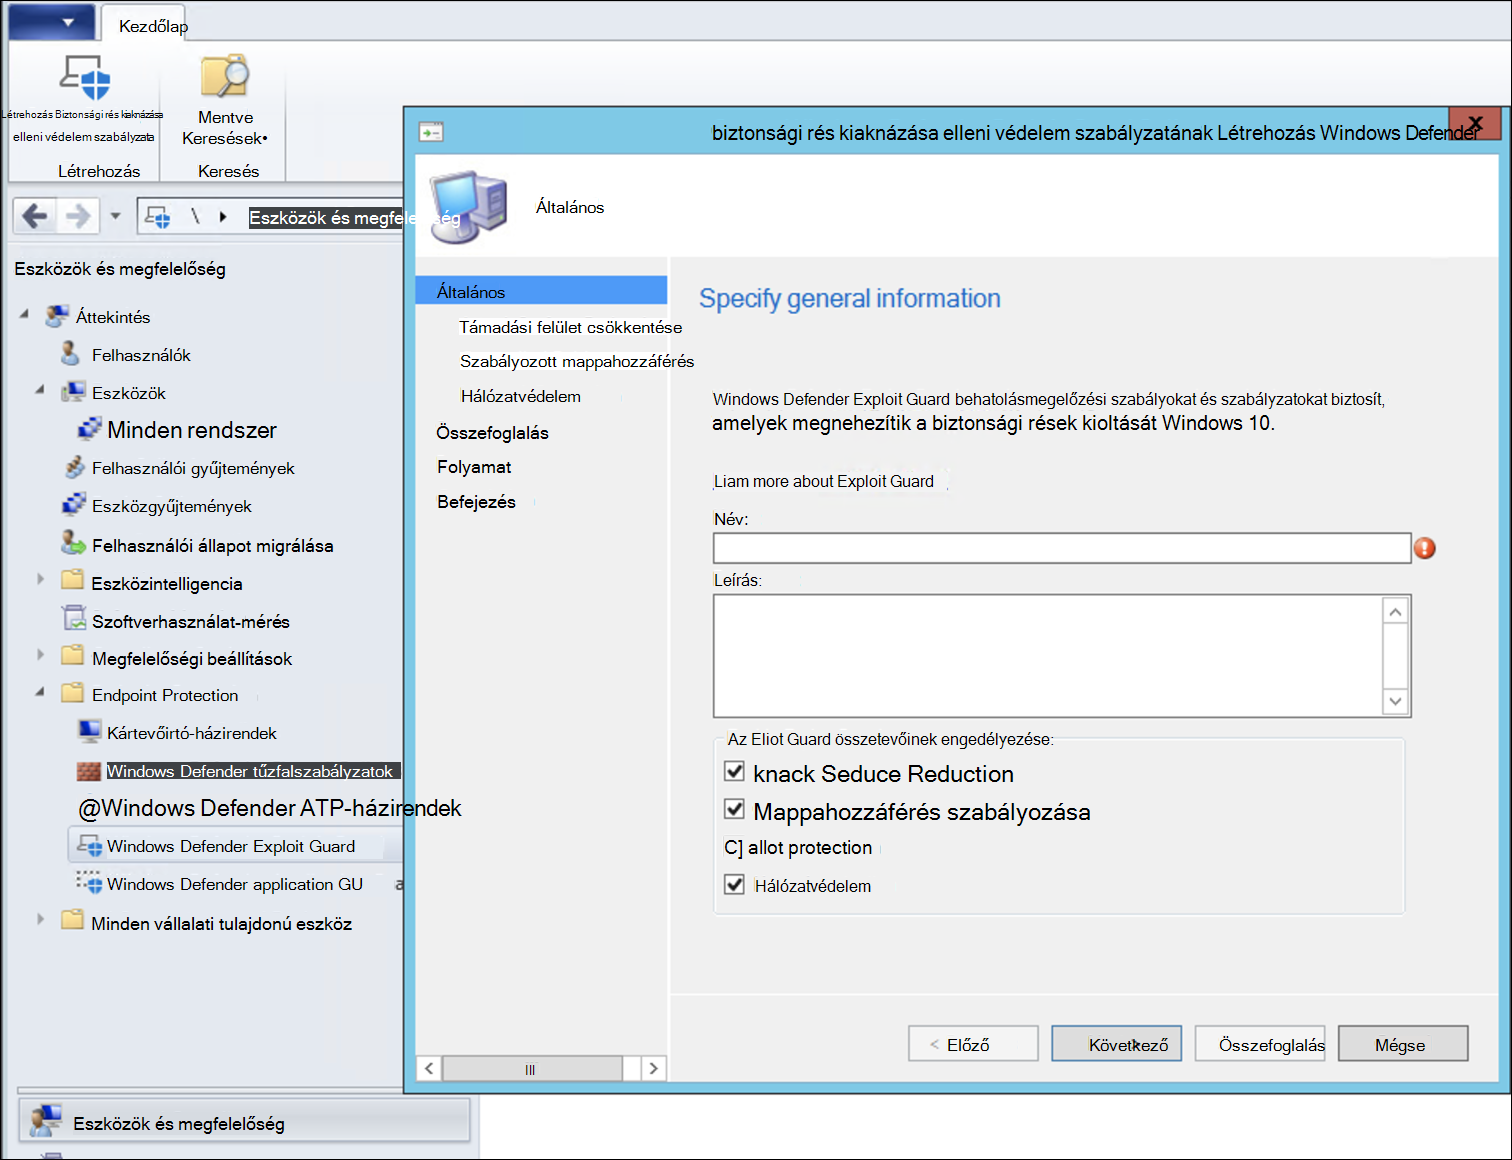Open the blue application menu dropdown

coord(52,22)
